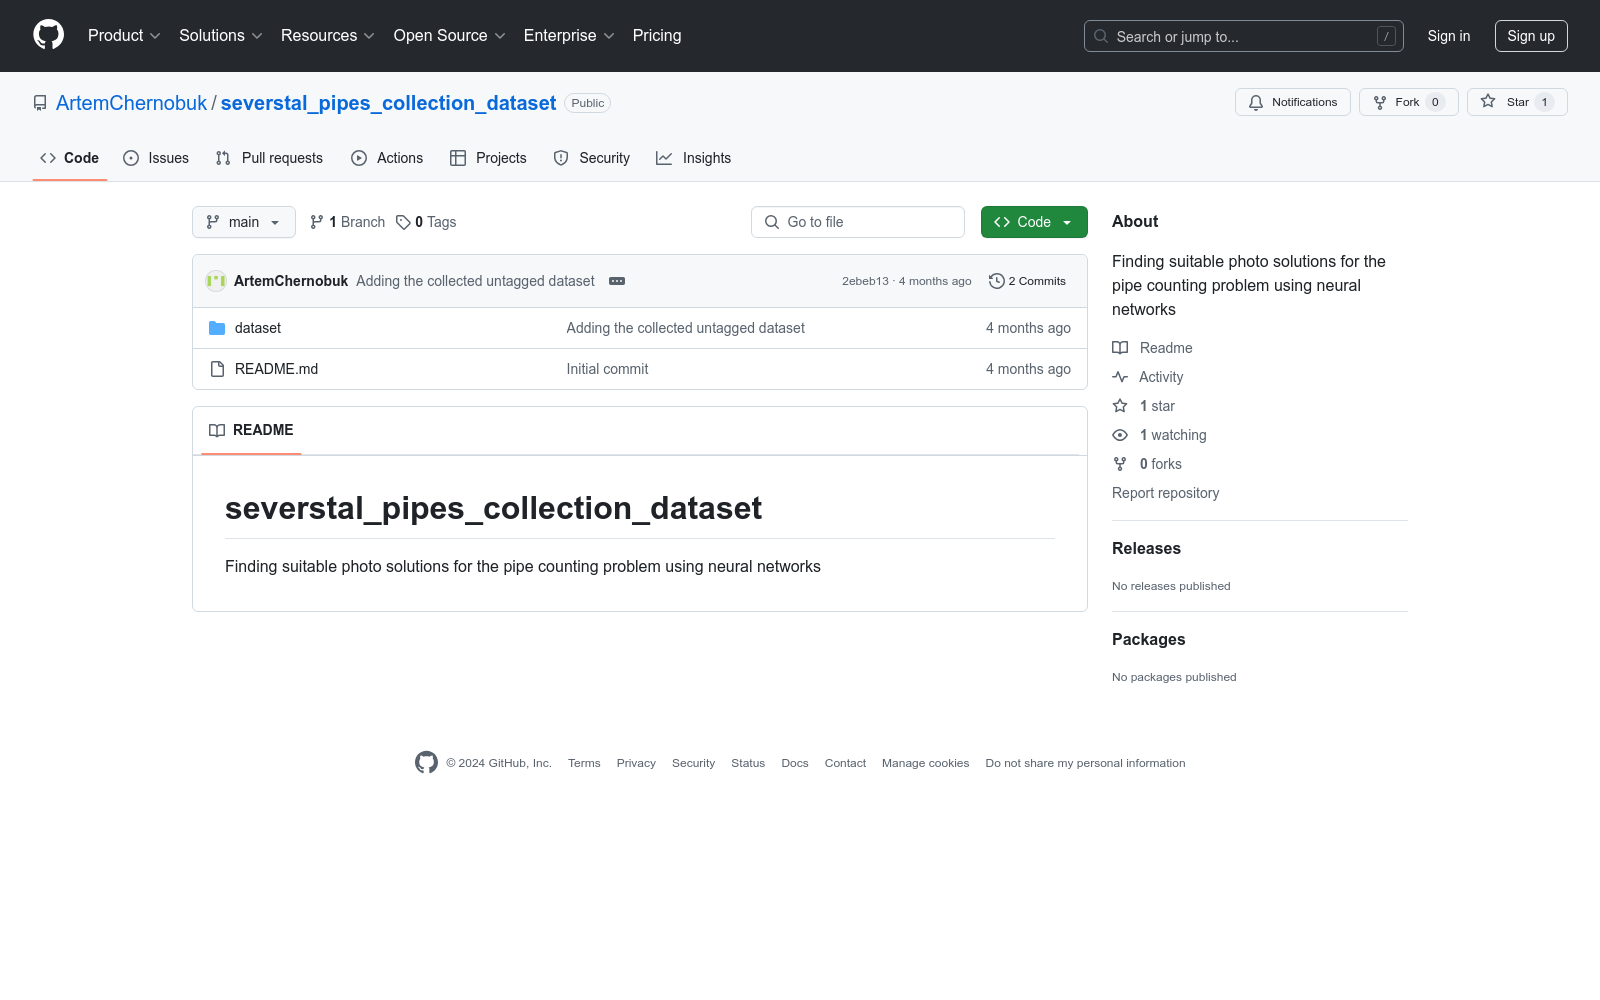
Task: Click Manage cookies in footer
Action: [x=925, y=763]
